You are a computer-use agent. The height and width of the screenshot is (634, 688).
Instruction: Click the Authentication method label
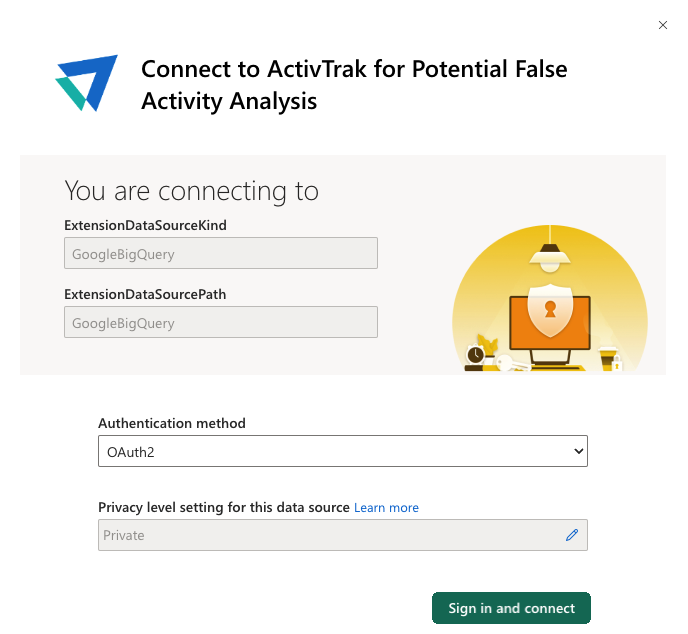coord(172,423)
